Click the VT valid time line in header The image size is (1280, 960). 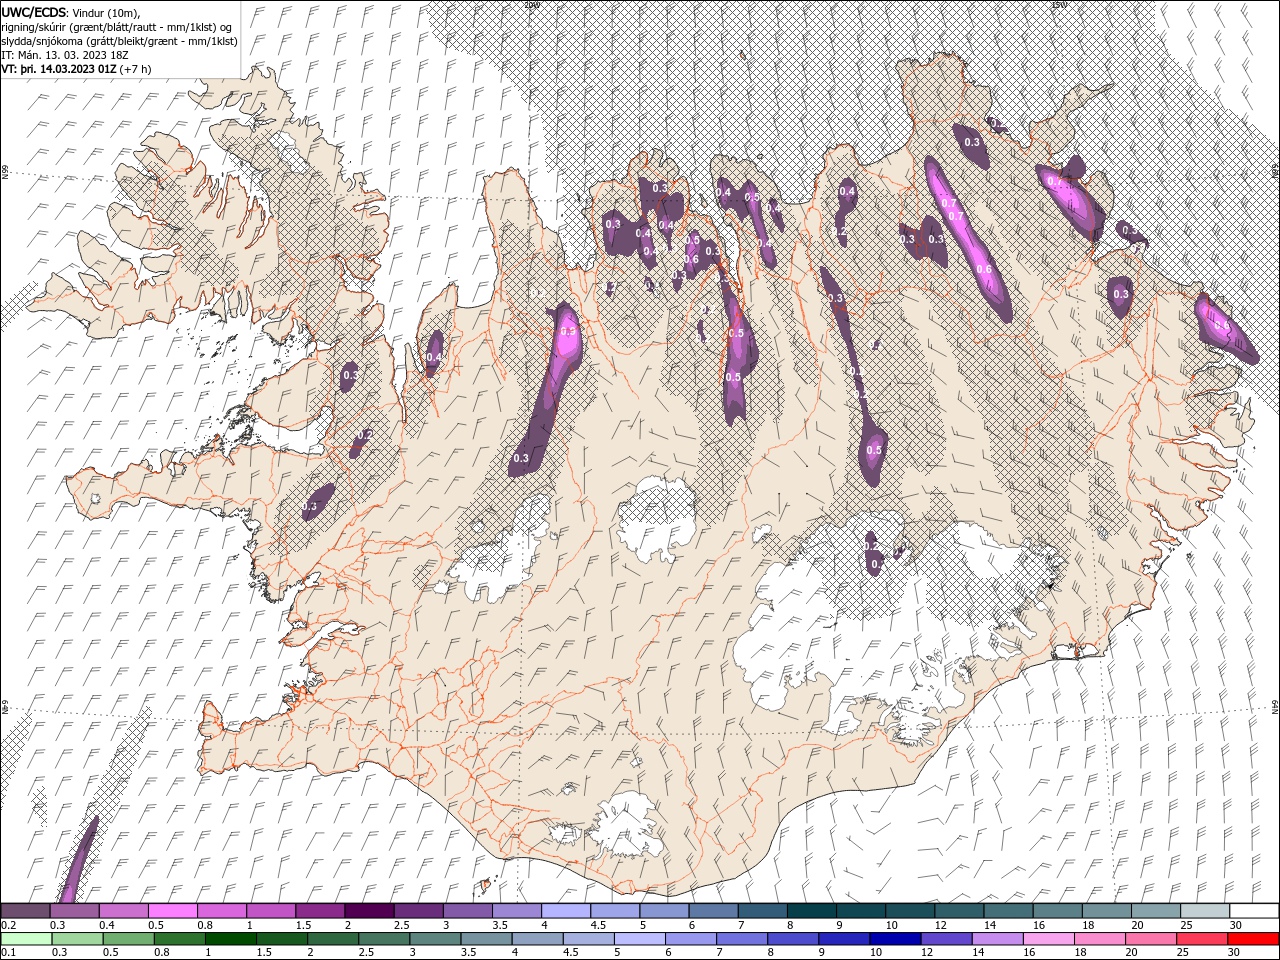coord(77,69)
